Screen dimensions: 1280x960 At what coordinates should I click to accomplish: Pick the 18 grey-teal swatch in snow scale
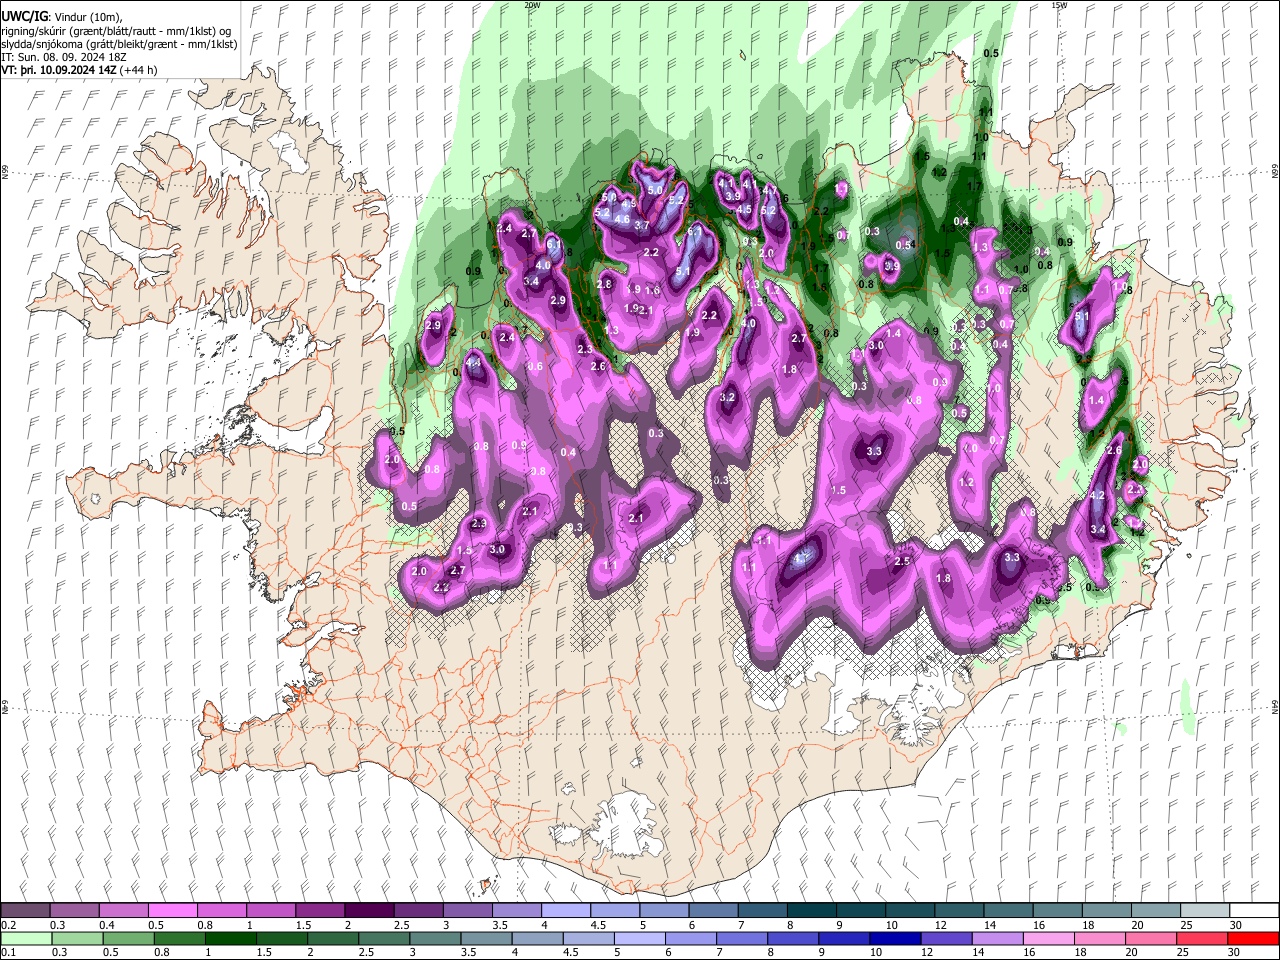[x=1107, y=911]
